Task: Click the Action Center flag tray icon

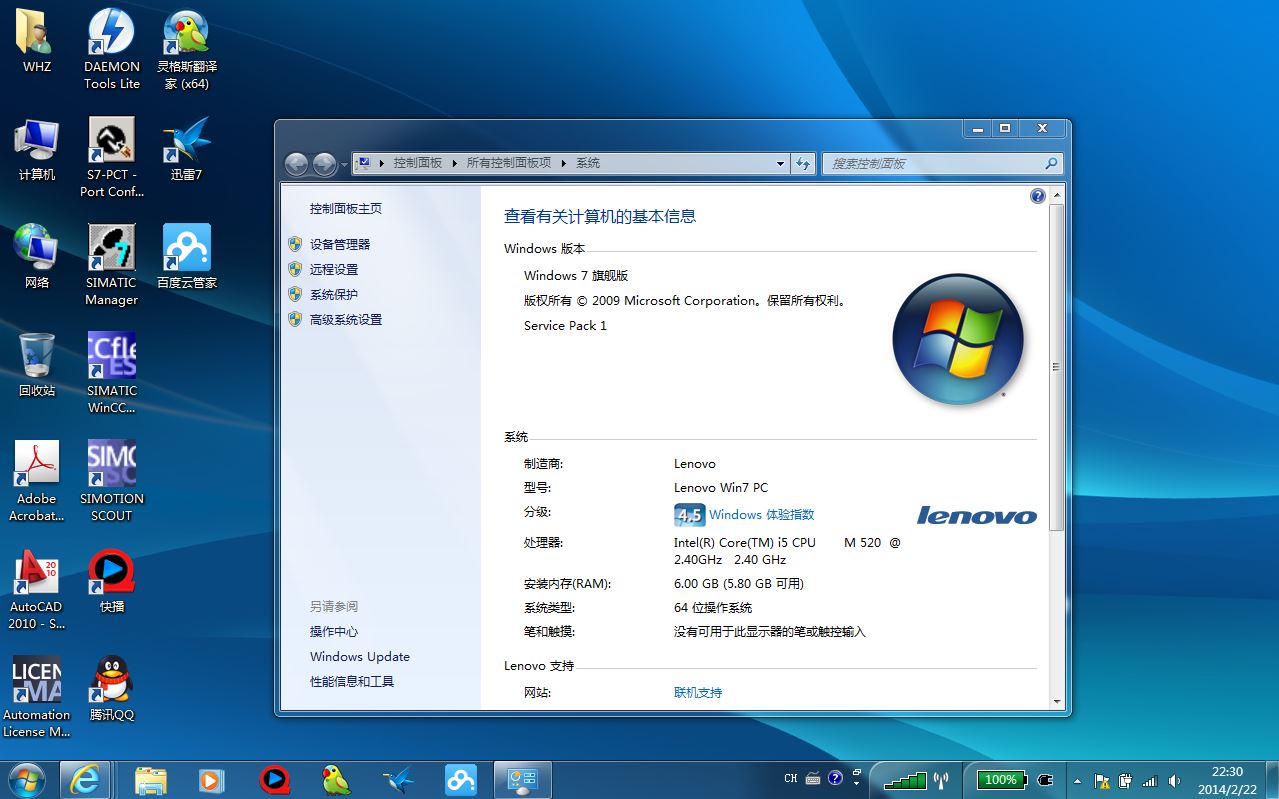Action: [1103, 781]
